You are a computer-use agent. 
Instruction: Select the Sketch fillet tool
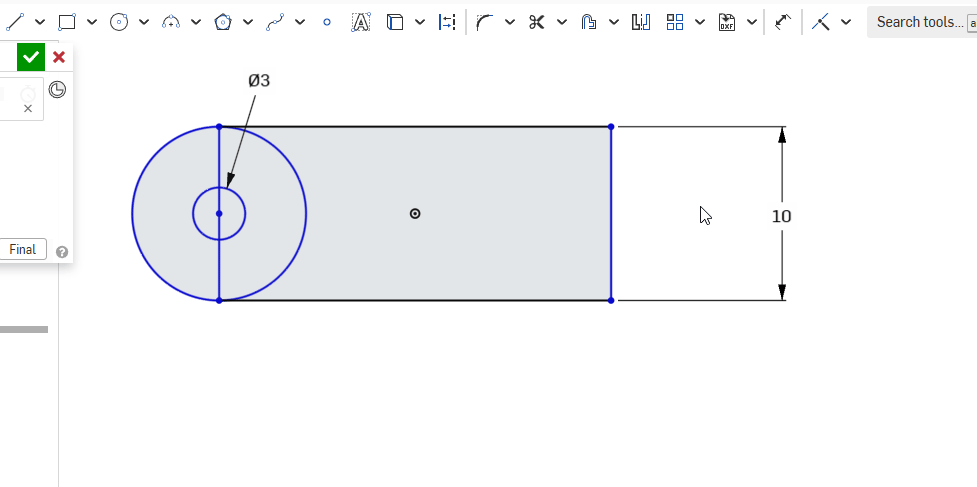(485, 22)
